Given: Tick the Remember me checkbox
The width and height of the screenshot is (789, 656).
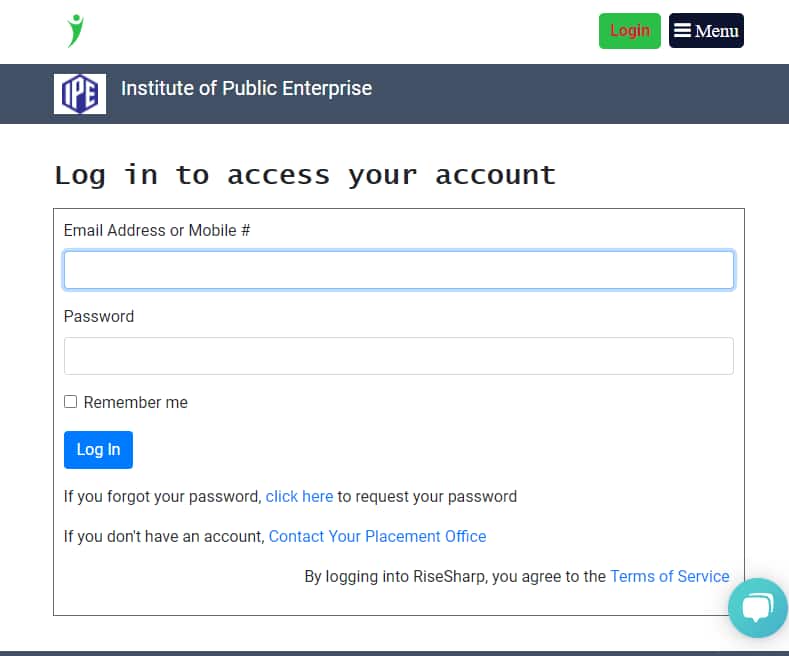Looking at the screenshot, I should point(70,401).
